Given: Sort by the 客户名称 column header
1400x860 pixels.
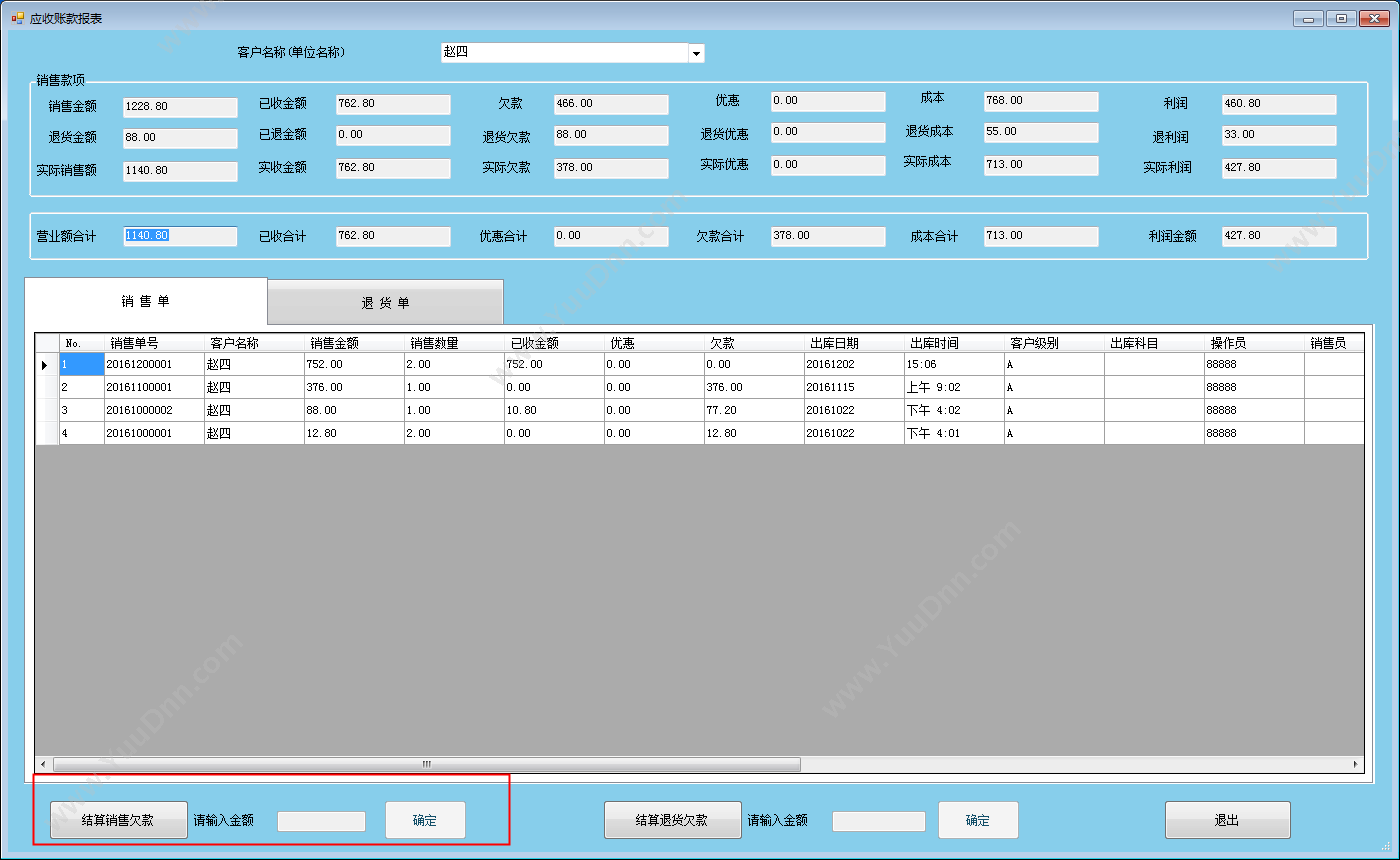Looking at the screenshot, I should 254,343.
